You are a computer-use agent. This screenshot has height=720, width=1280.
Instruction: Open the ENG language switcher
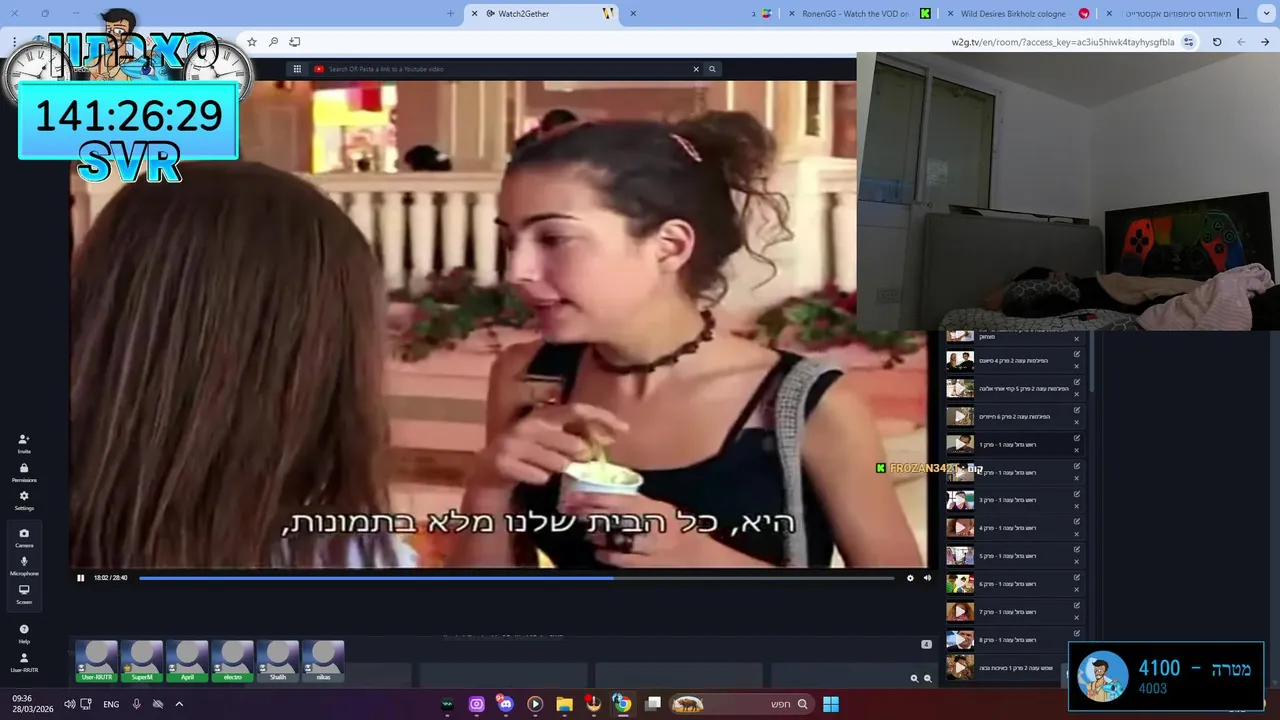tap(111, 704)
